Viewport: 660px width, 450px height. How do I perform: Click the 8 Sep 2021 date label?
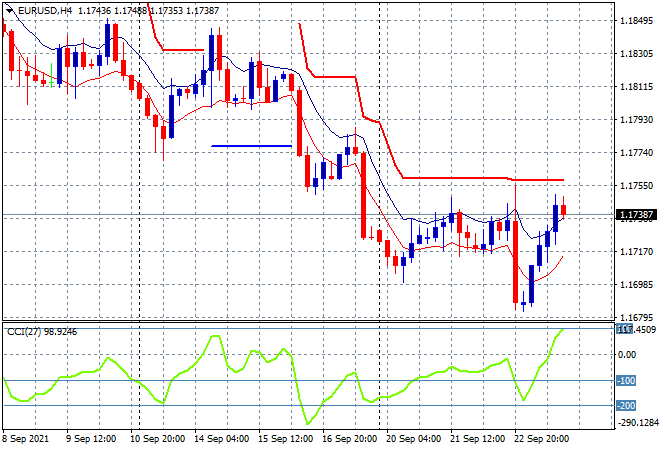[26, 439]
